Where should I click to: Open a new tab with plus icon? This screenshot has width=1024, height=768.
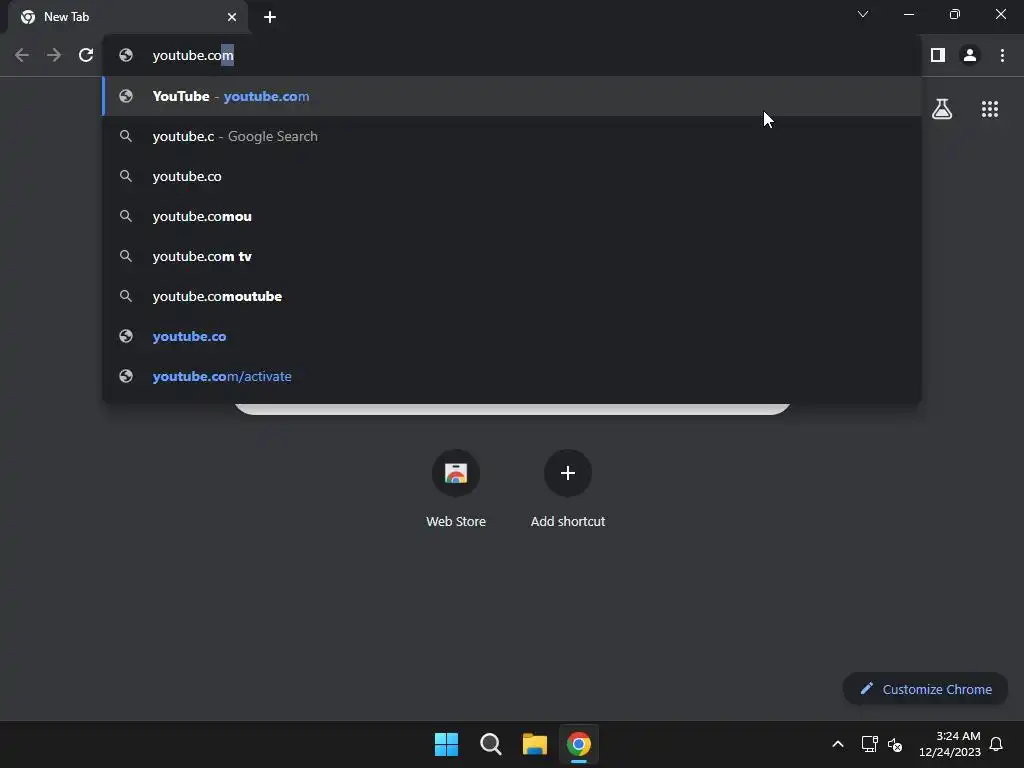coord(270,17)
